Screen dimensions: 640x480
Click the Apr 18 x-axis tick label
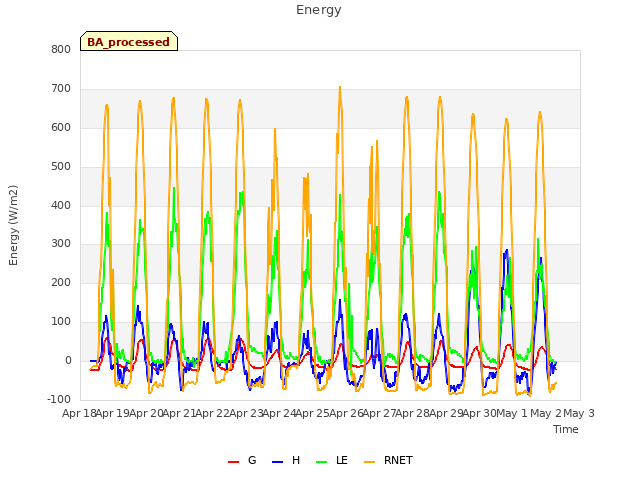[x=79, y=413]
